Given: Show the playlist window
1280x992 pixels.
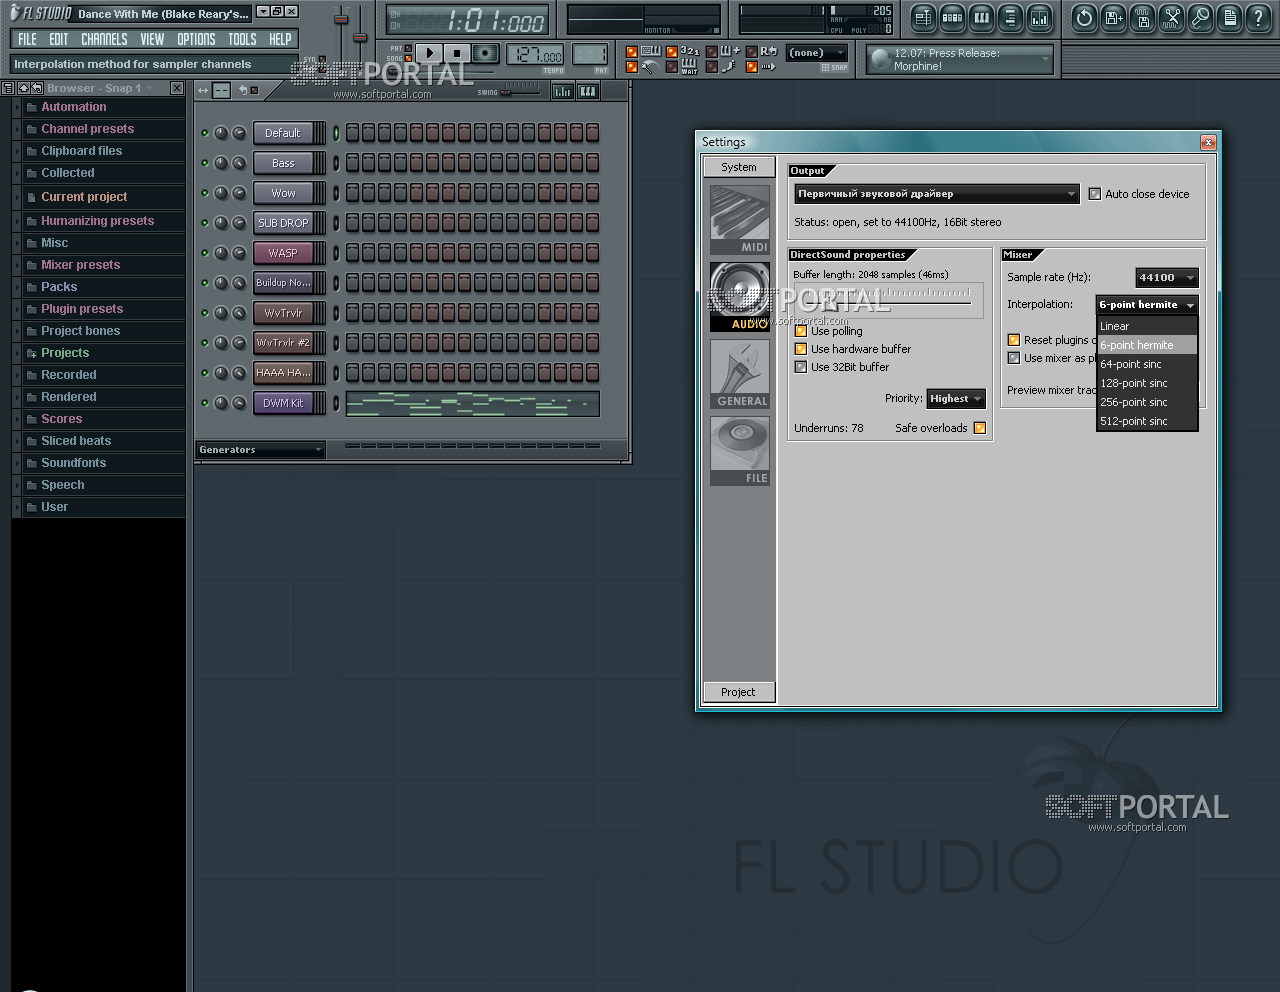Looking at the screenshot, I should [923, 17].
